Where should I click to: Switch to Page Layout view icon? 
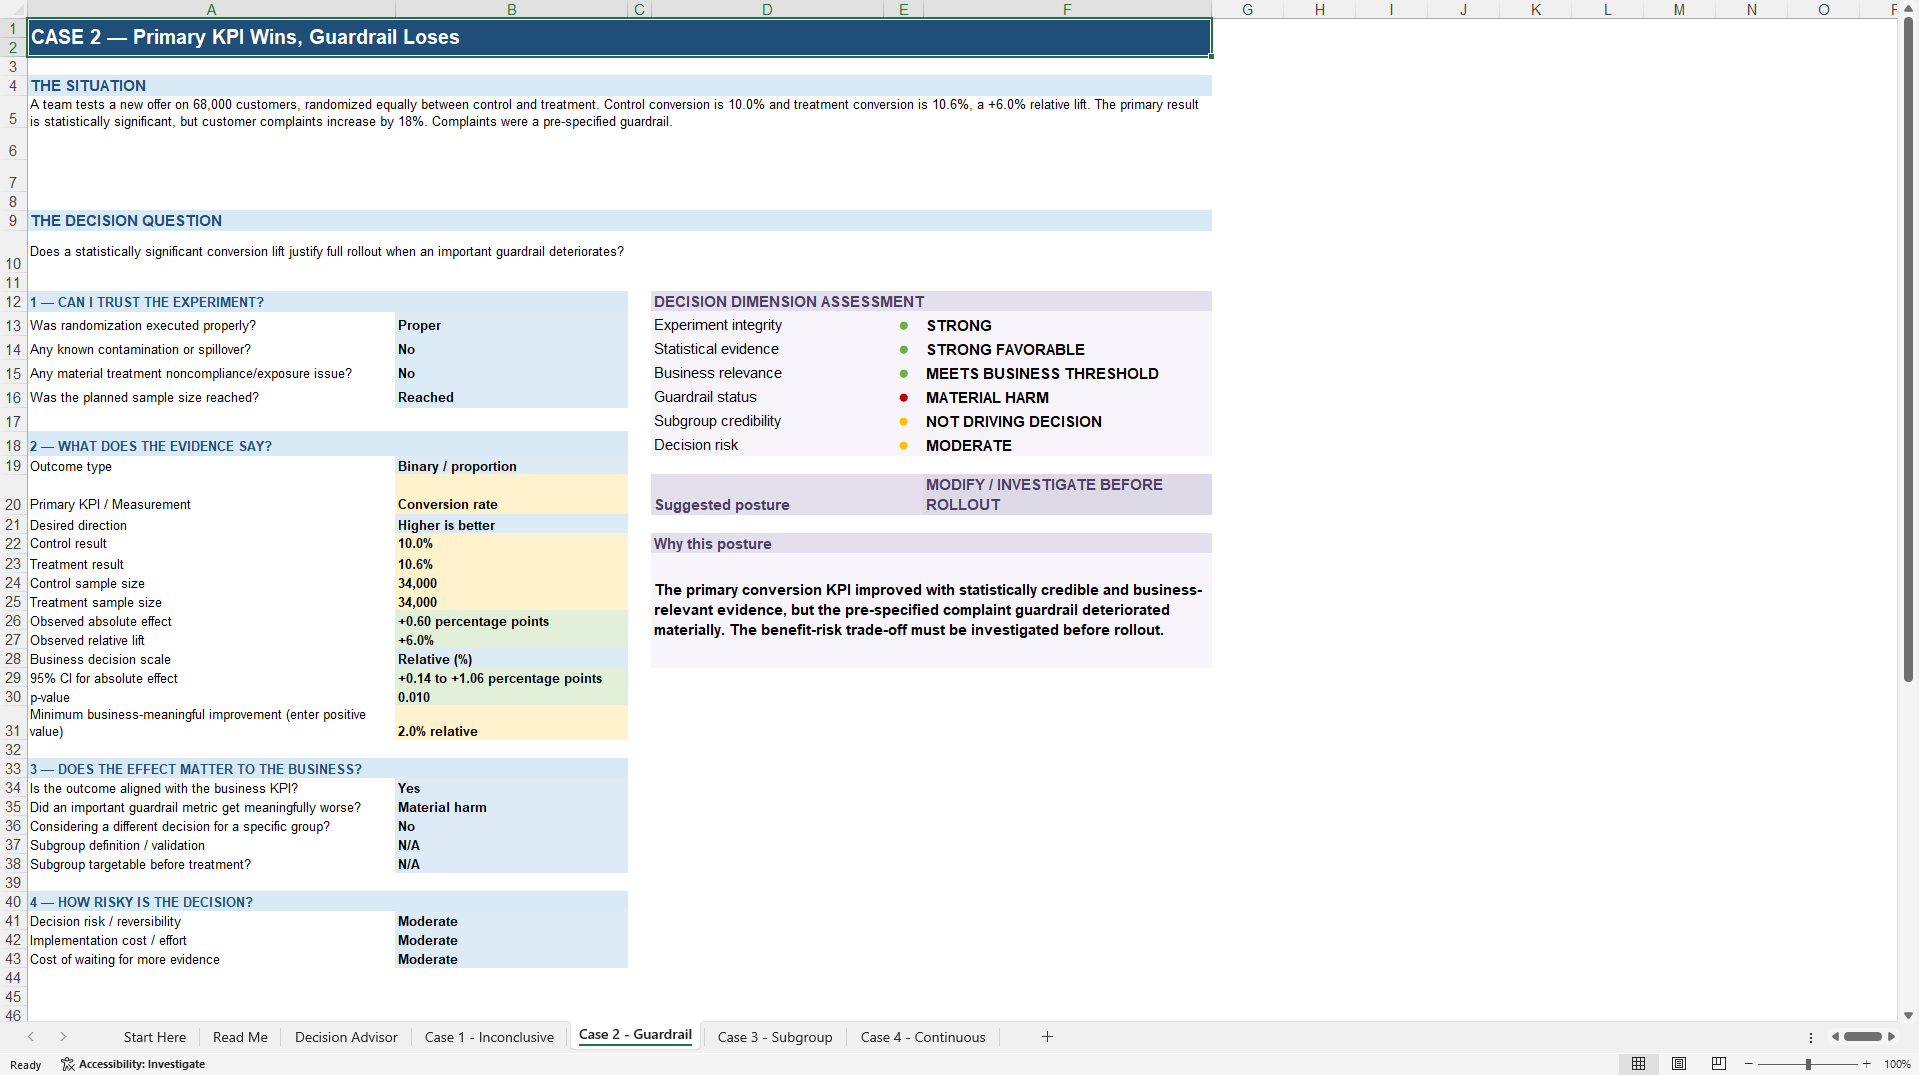[x=1679, y=1064]
